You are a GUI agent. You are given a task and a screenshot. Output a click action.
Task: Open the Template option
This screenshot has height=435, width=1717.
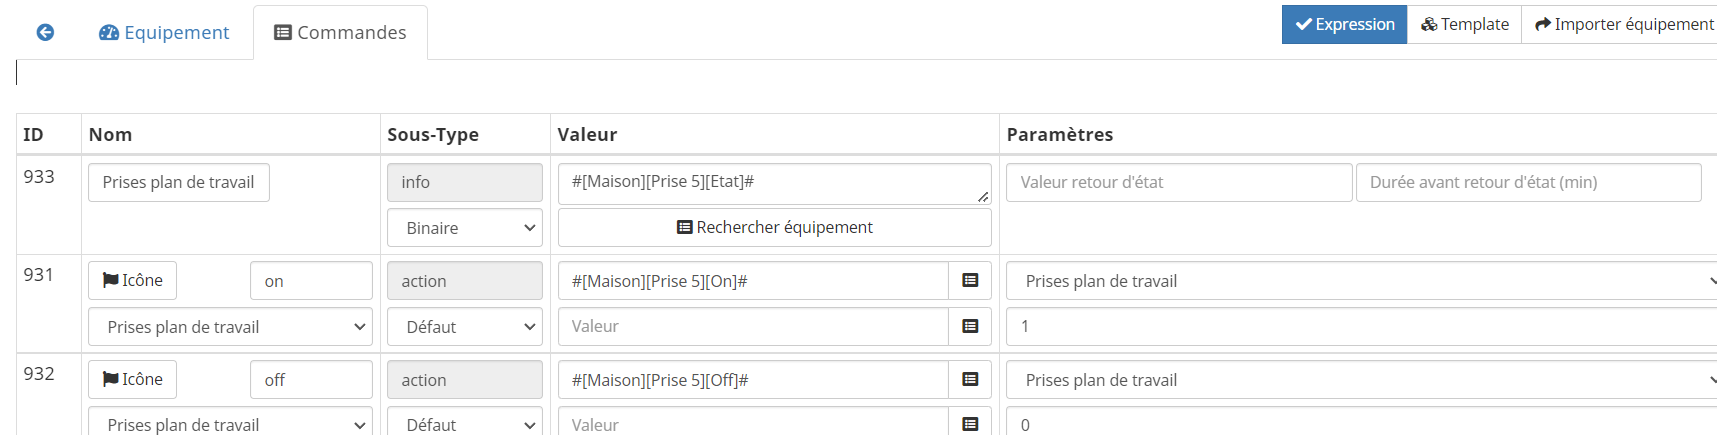point(1464,24)
